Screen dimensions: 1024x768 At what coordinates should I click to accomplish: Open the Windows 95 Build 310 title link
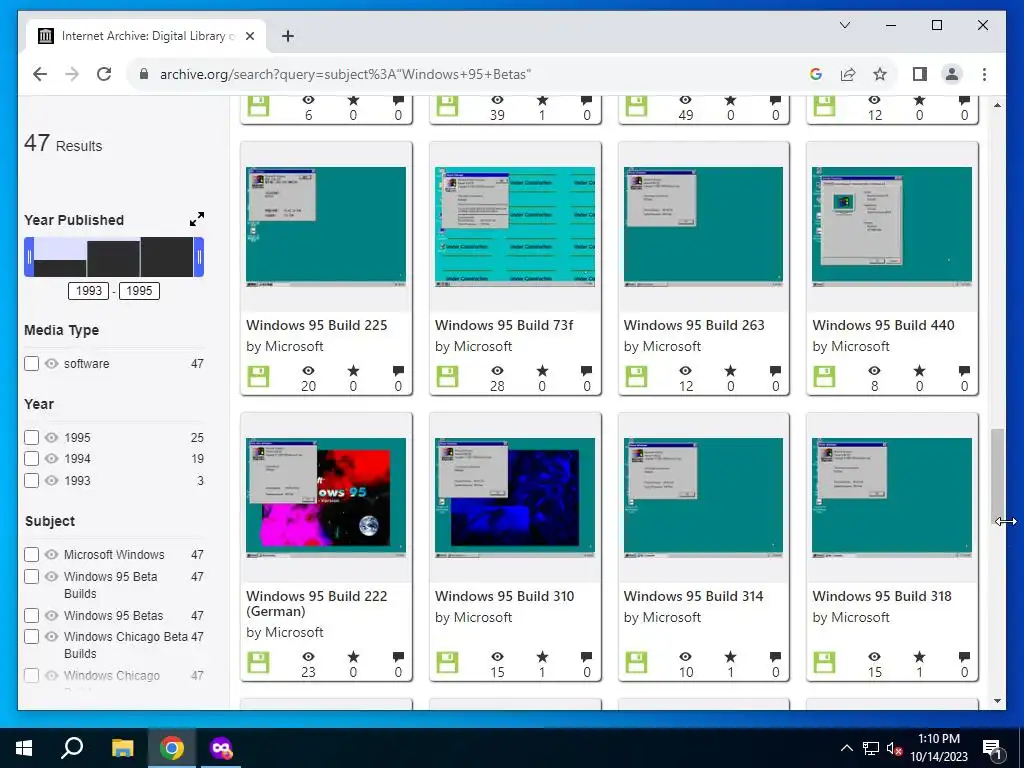click(x=504, y=596)
